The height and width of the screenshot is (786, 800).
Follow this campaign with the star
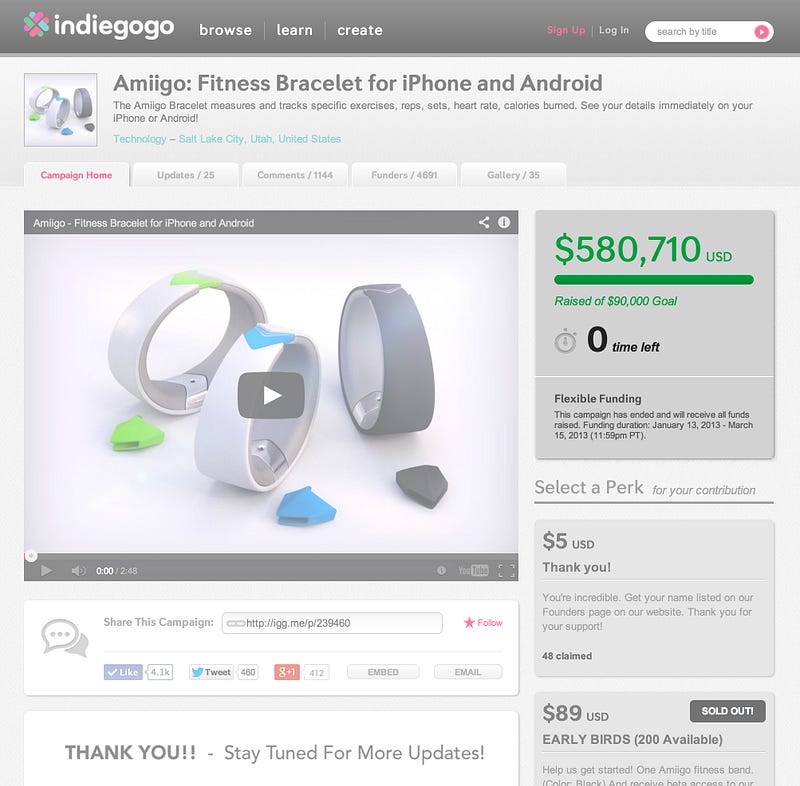[483, 622]
